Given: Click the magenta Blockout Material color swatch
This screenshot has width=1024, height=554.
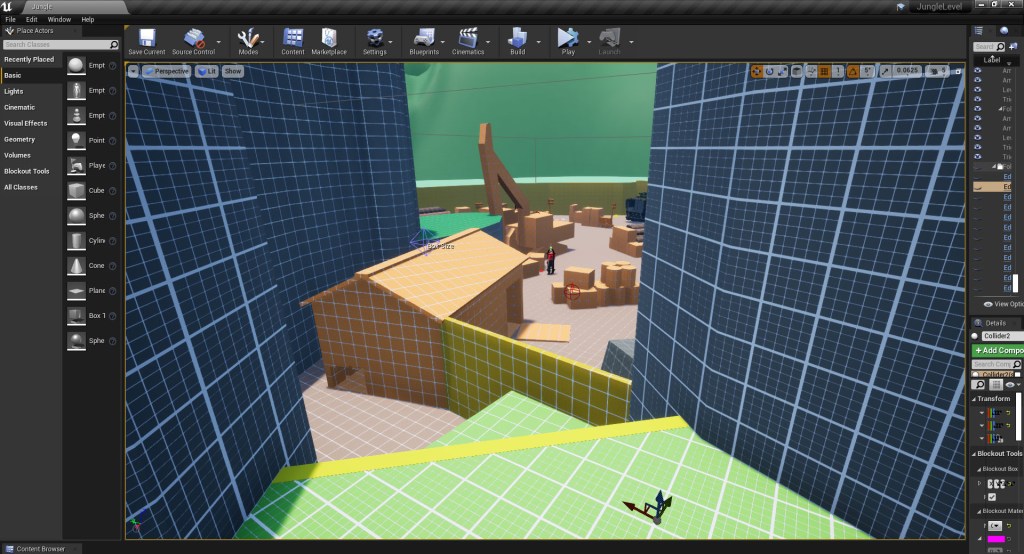Looking at the screenshot, I should click(x=996, y=540).
